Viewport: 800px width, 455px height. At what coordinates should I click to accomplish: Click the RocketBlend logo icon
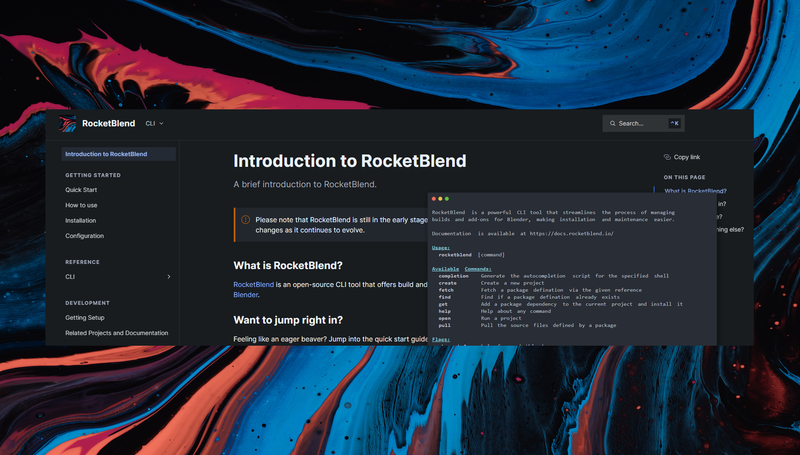67,123
